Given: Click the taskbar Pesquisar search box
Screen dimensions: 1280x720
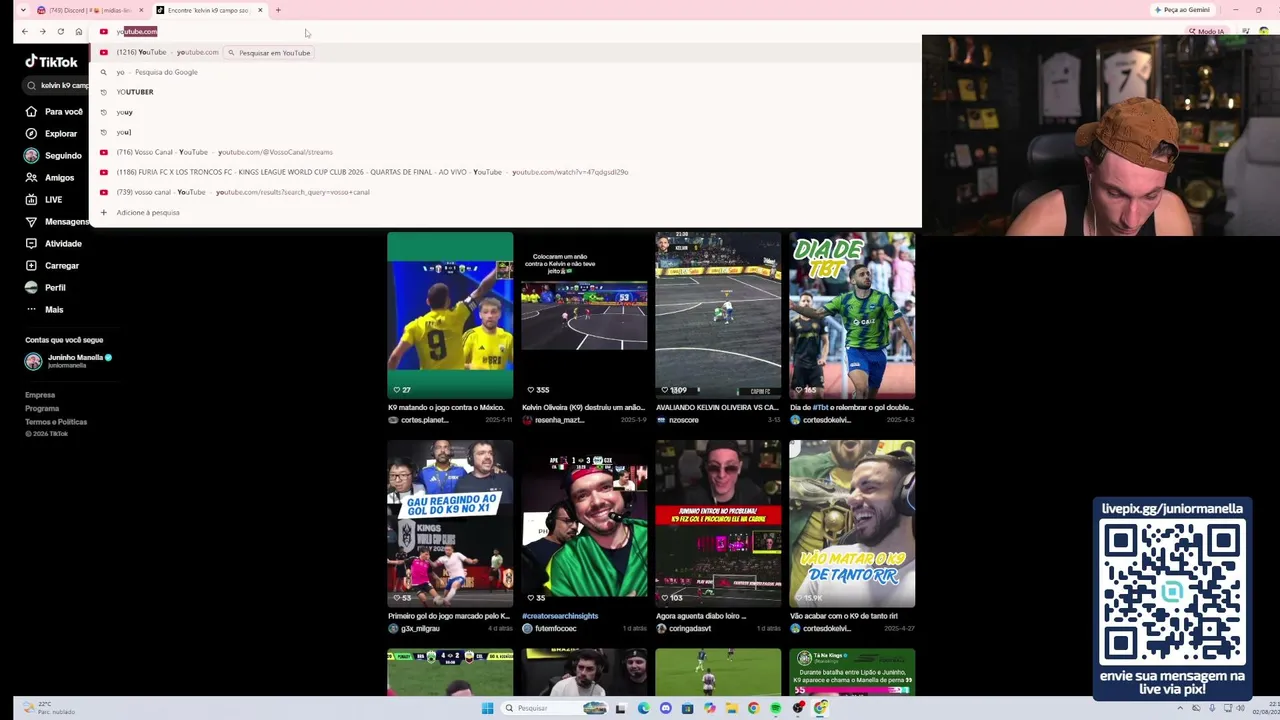Looking at the screenshot, I should [555, 708].
